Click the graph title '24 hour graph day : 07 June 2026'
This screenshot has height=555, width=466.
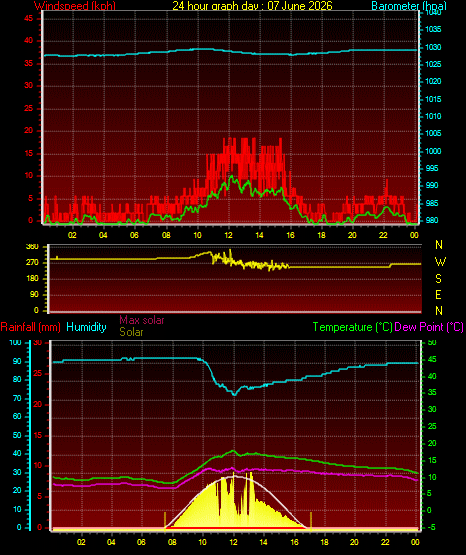tap(252, 6)
